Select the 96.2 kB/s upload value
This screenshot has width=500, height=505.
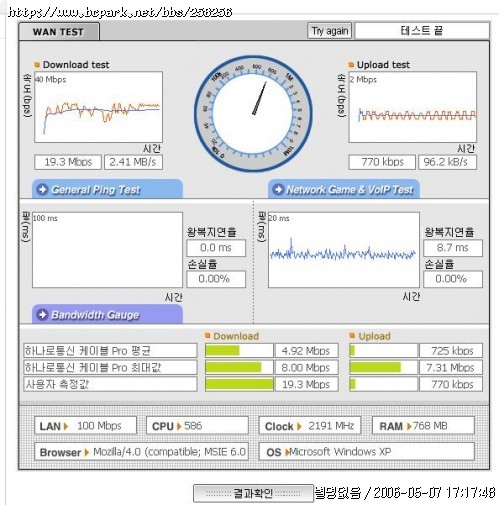(447, 162)
